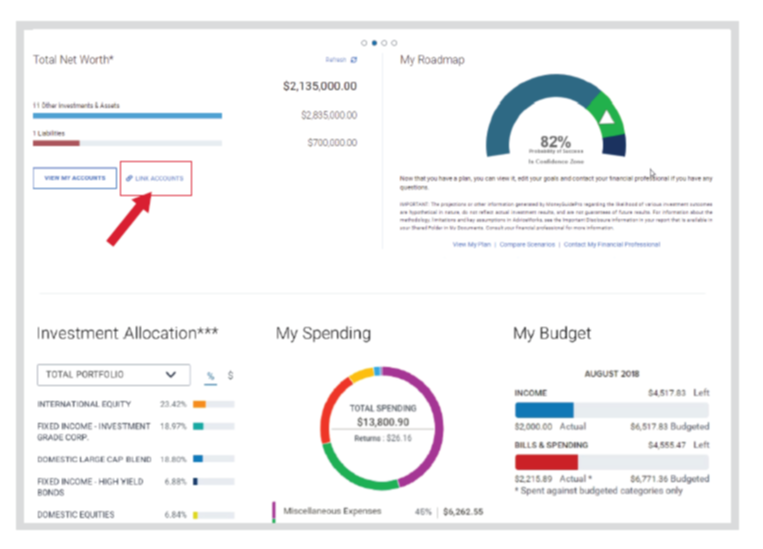This screenshot has width=763, height=549.
Task: Click the chevron arrow in Total Portfolio box
Action: (170, 375)
